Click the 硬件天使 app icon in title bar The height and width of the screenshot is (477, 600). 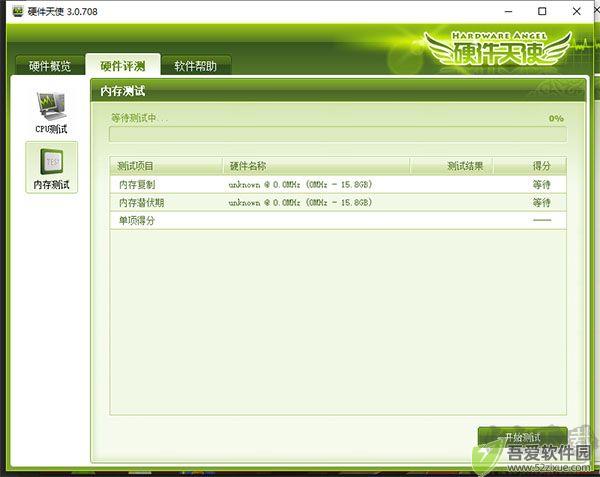[18, 11]
